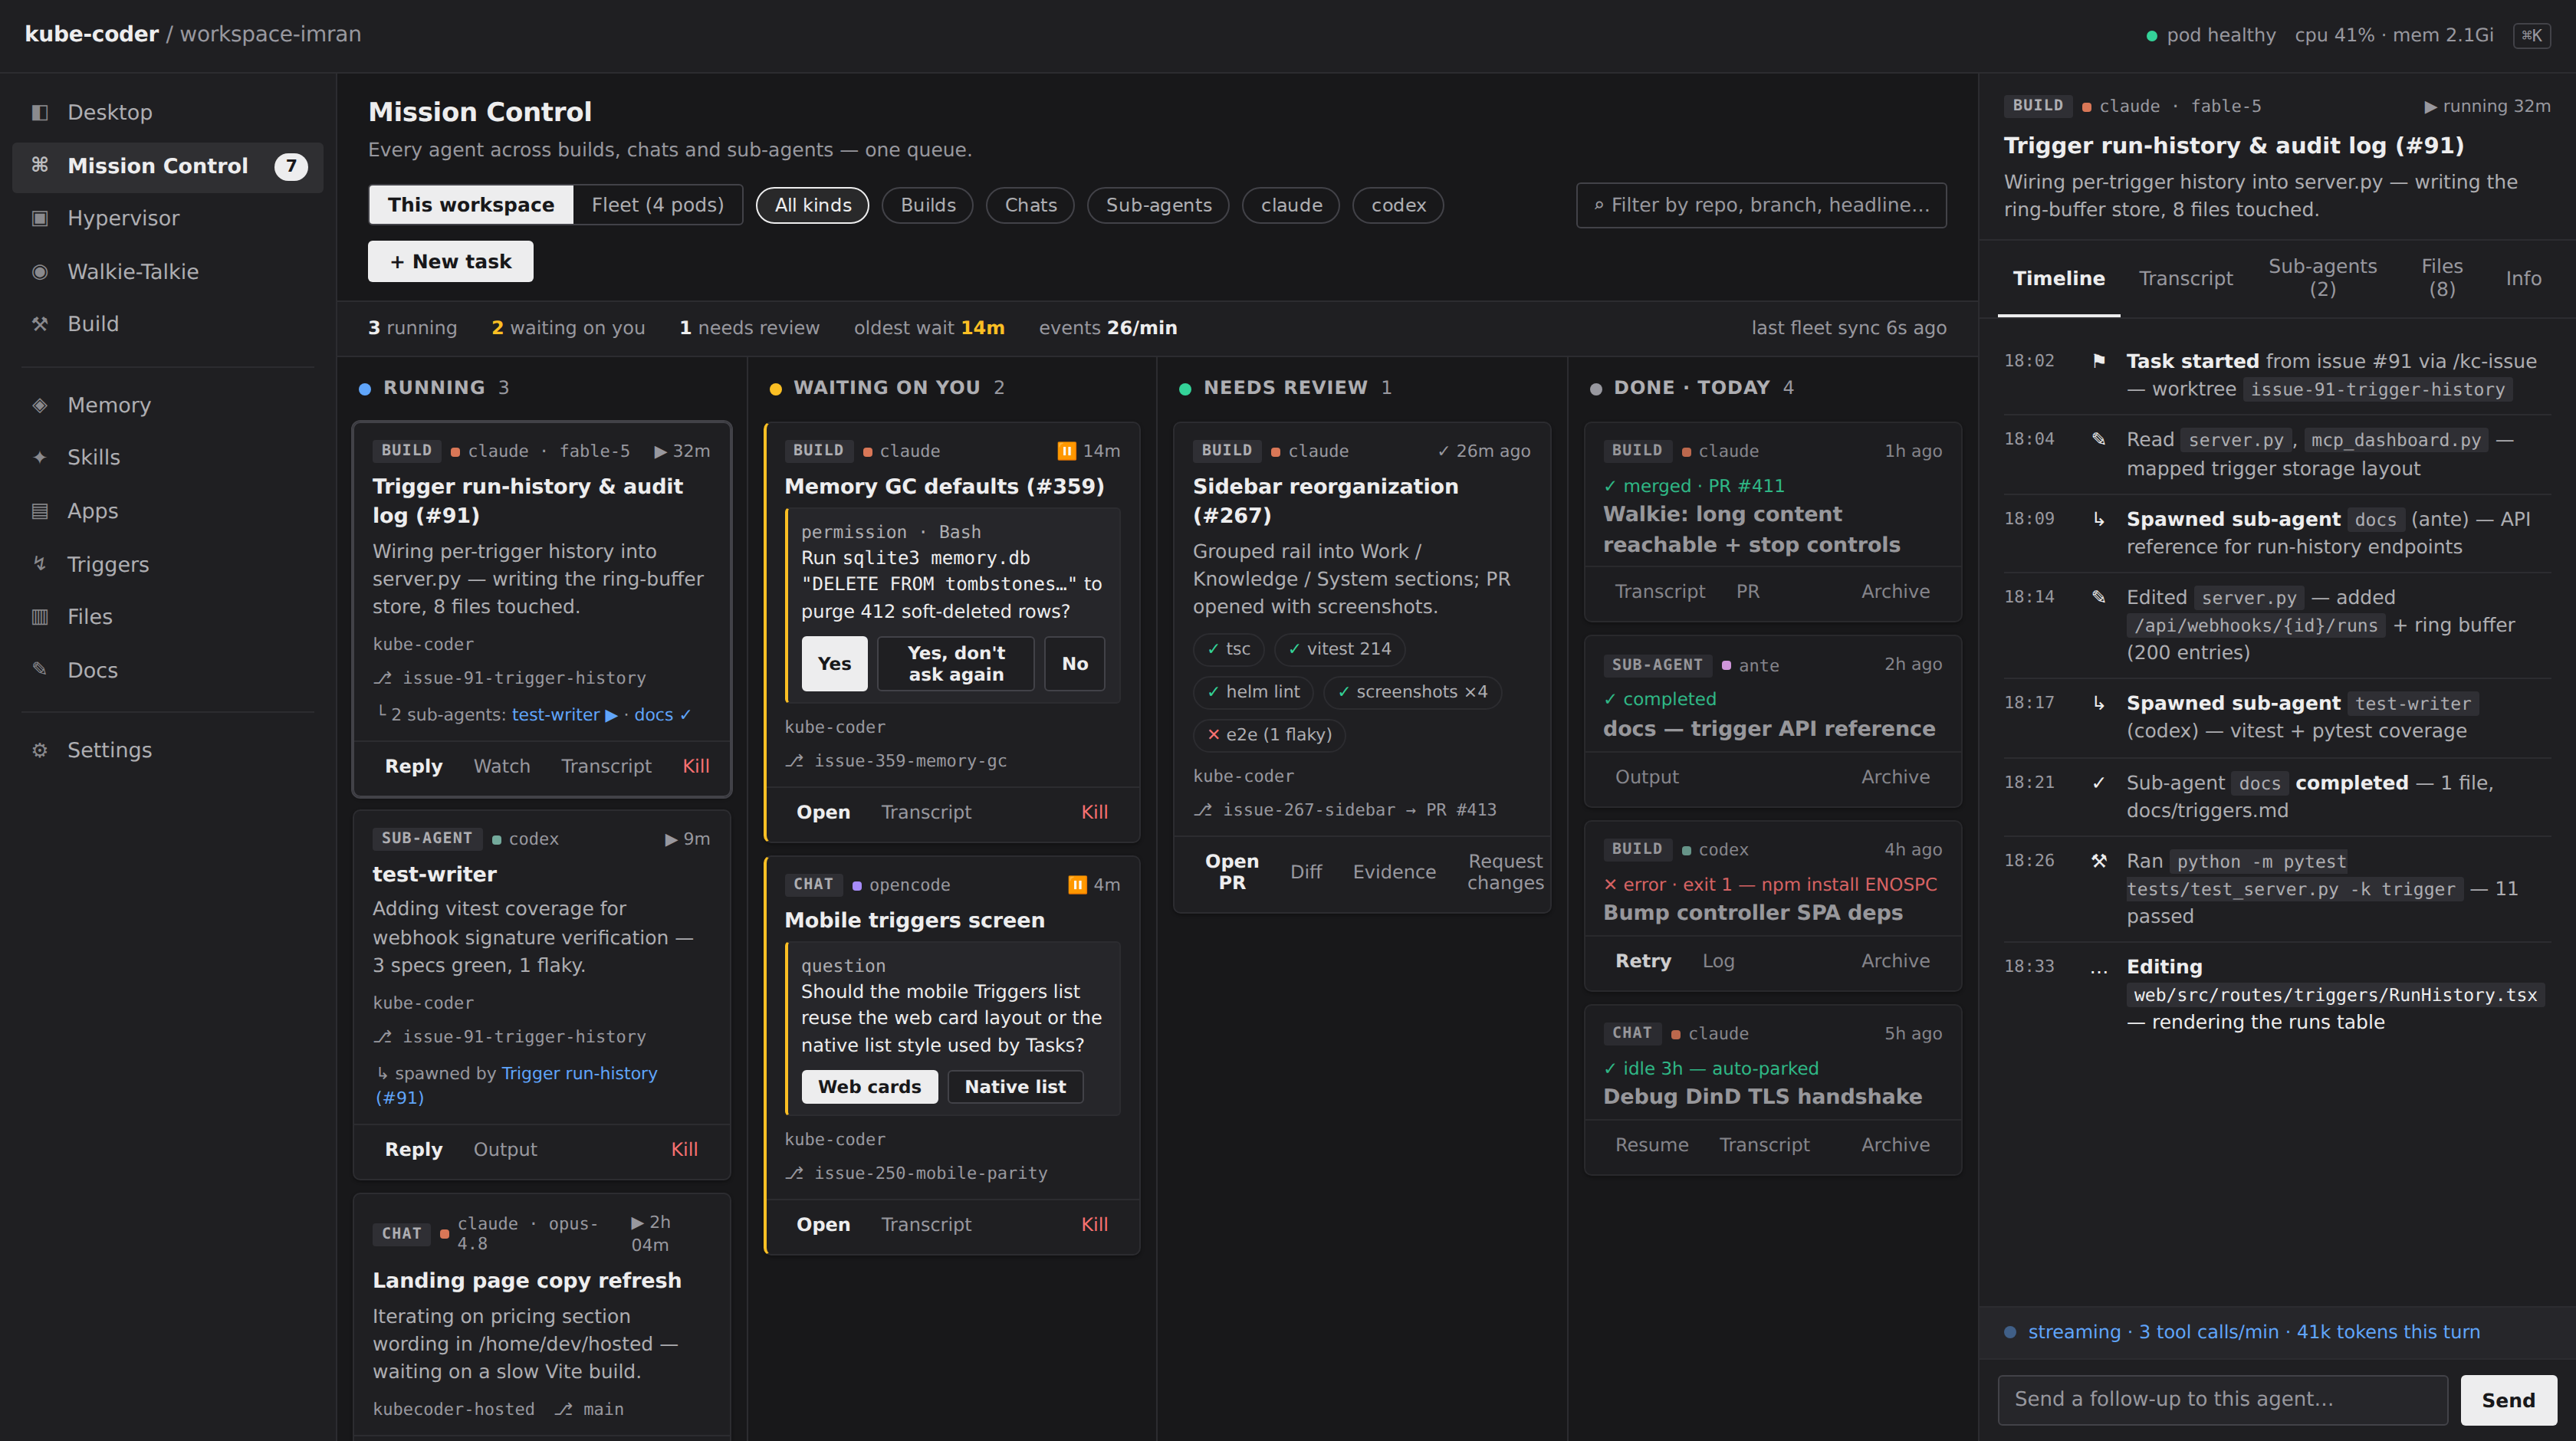Switch scope to This workspace
2576x1441 pixels.
tap(471, 205)
